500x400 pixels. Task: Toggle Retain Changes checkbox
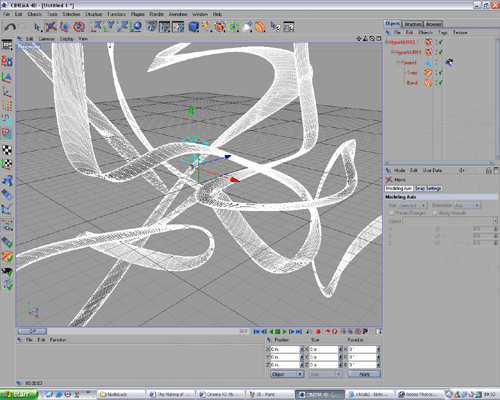click(392, 213)
